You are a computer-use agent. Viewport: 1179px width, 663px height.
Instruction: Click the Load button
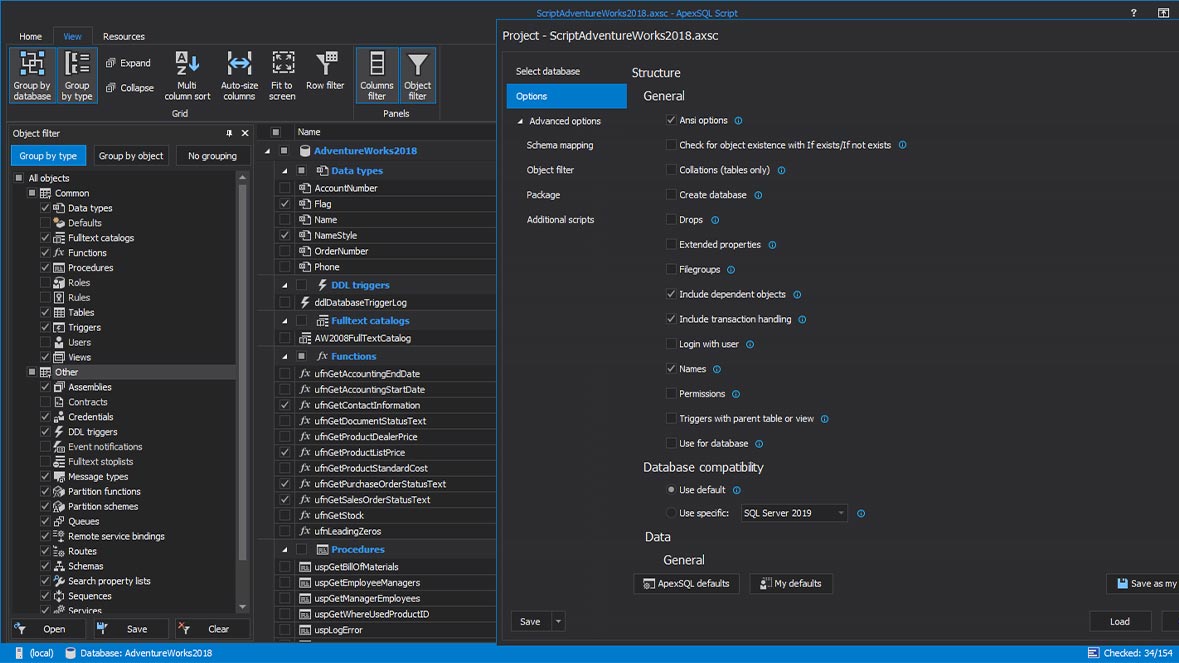coord(1120,621)
